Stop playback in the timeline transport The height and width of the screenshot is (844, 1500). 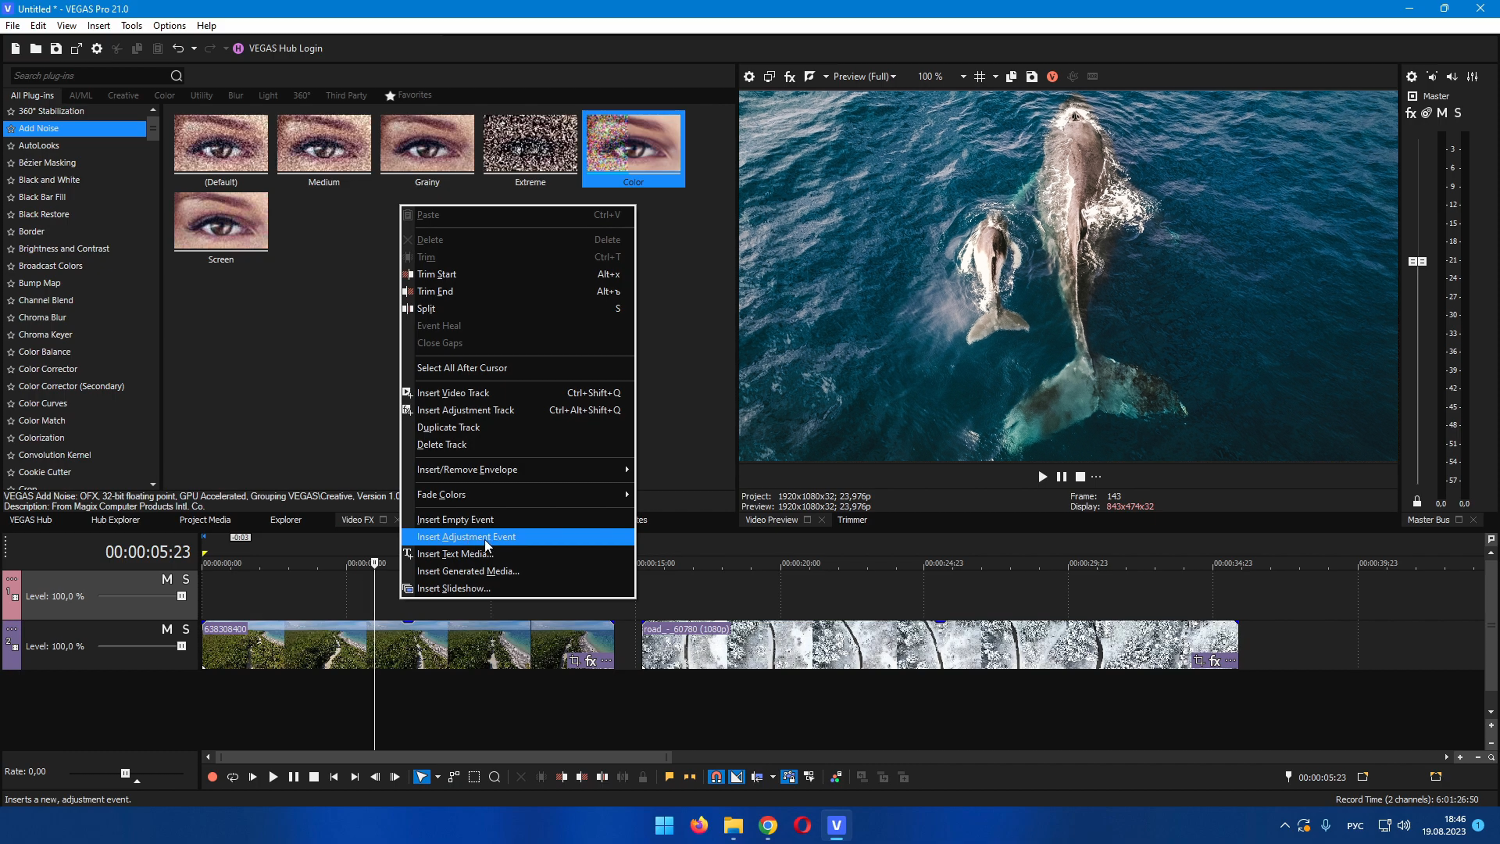(314, 777)
